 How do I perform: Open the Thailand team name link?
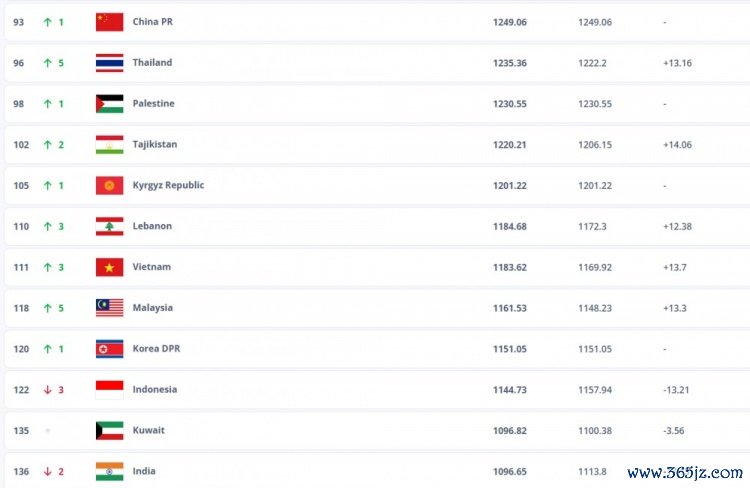click(x=152, y=63)
